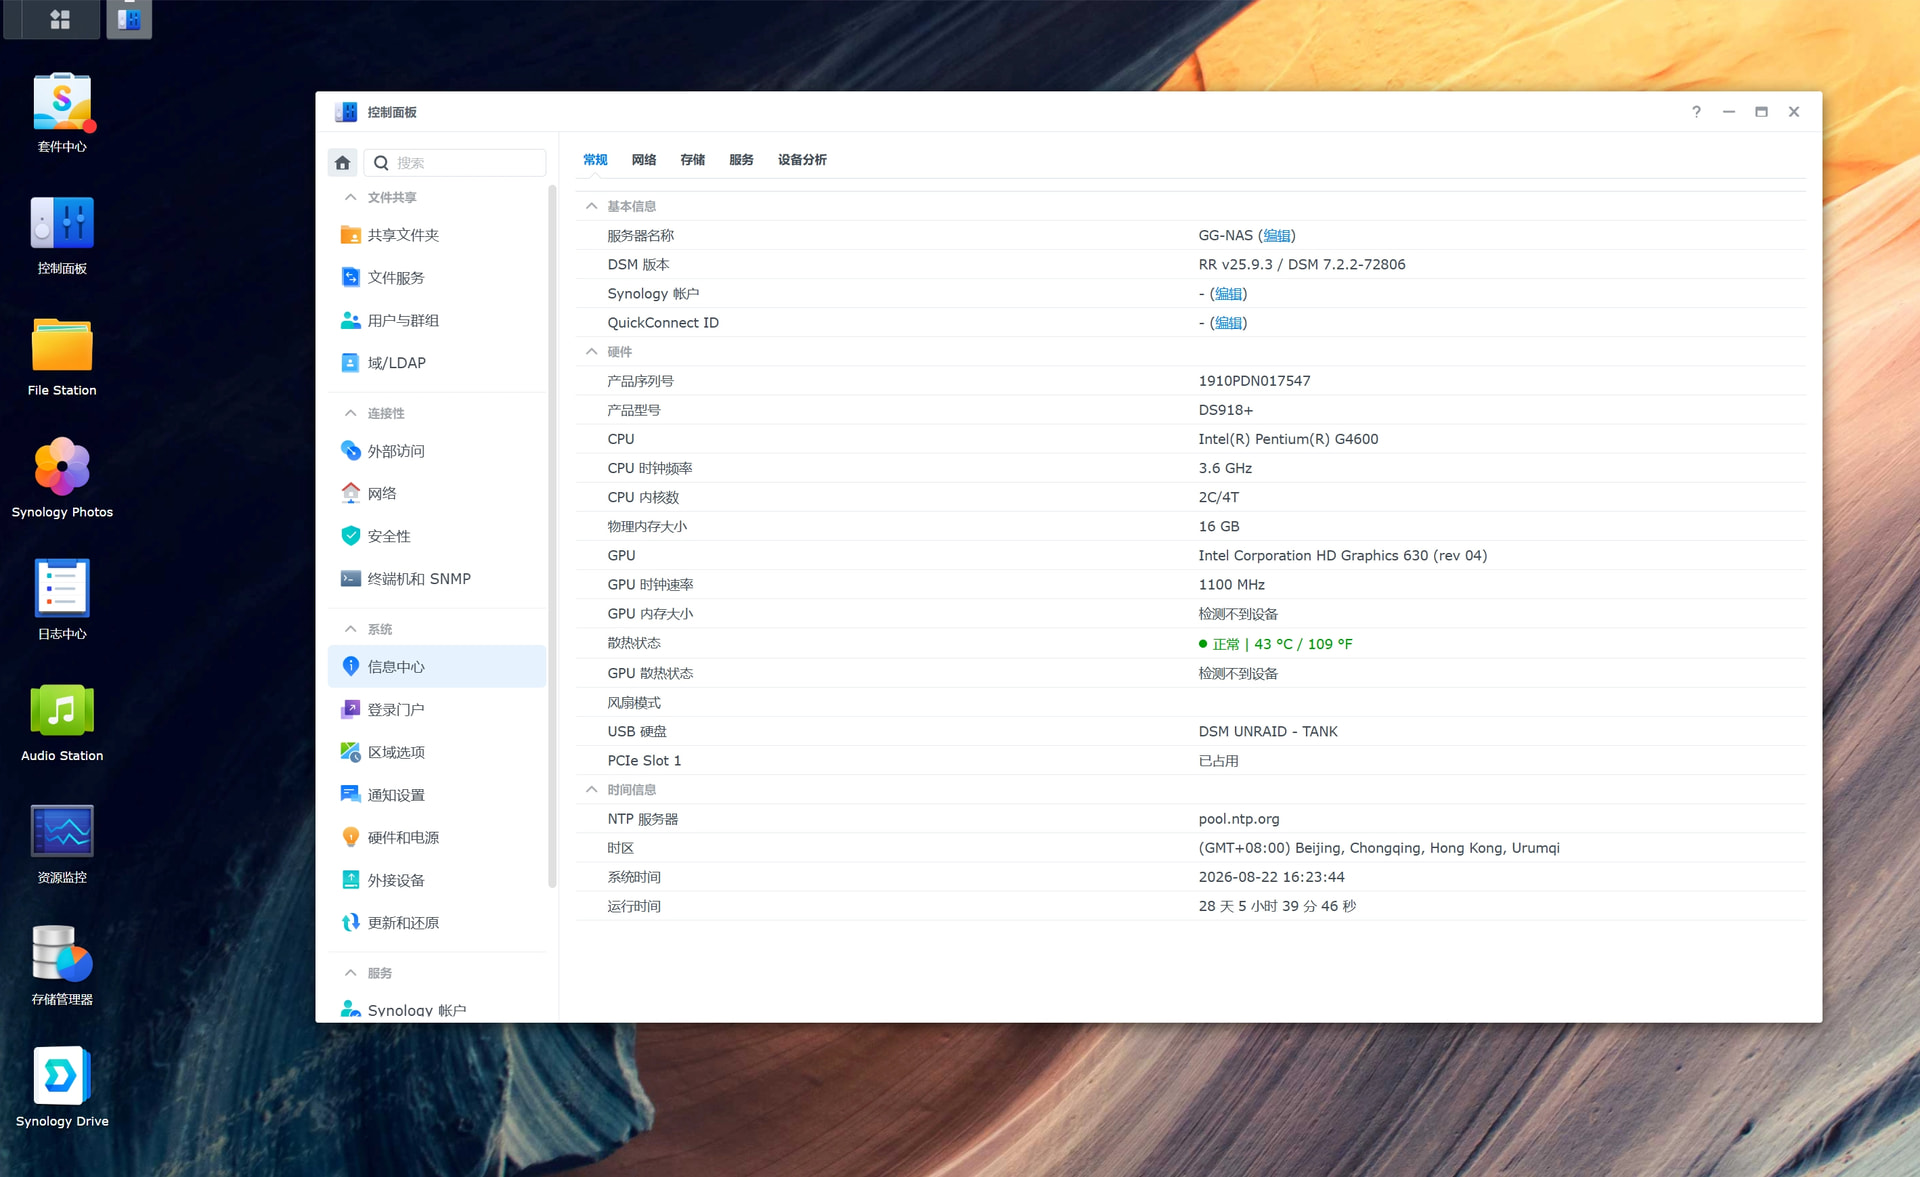Open Notification (通知设置) settings
Viewport: 1920px width, 1177px height.
pyautogui.click(x=437, y=795)
